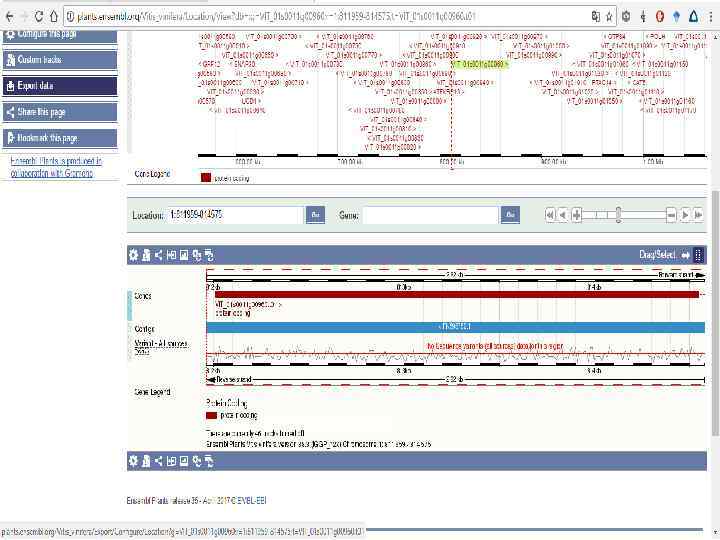The height and width of the screenshot is (540, 720).
Task: Click red protein coding swatch in lower Gene Legend
Action: [x=212, y=416]
